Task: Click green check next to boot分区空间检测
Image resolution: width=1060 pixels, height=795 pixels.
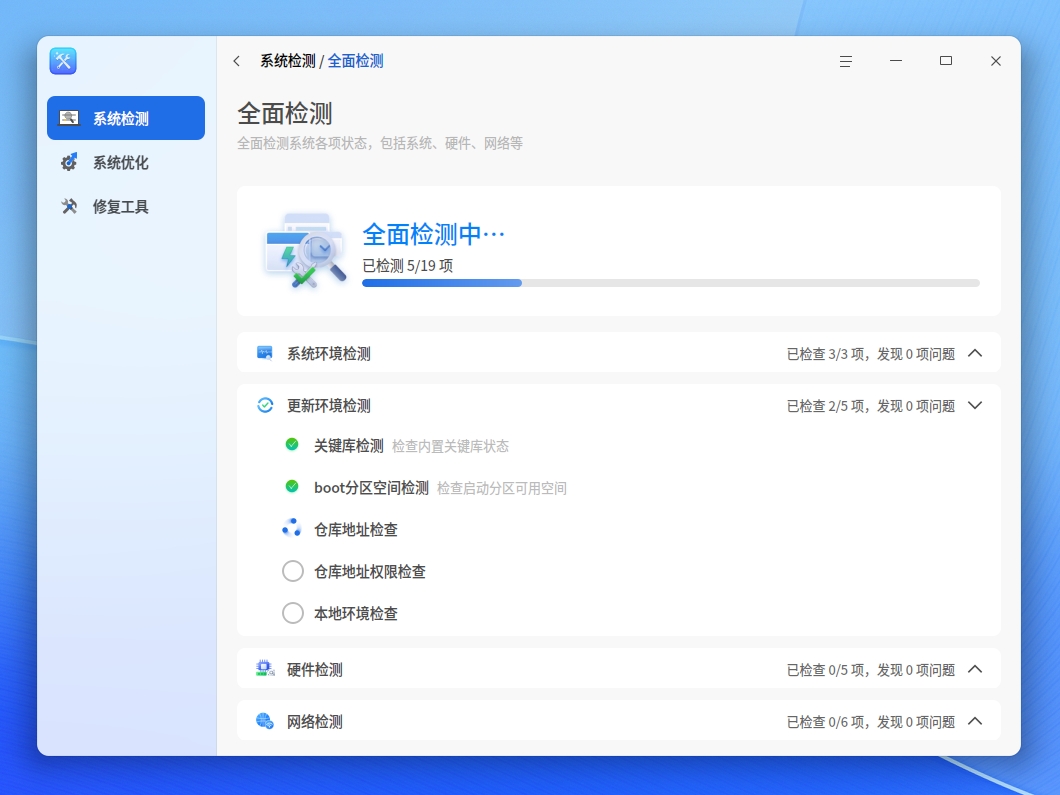Action: pos(292,486)
